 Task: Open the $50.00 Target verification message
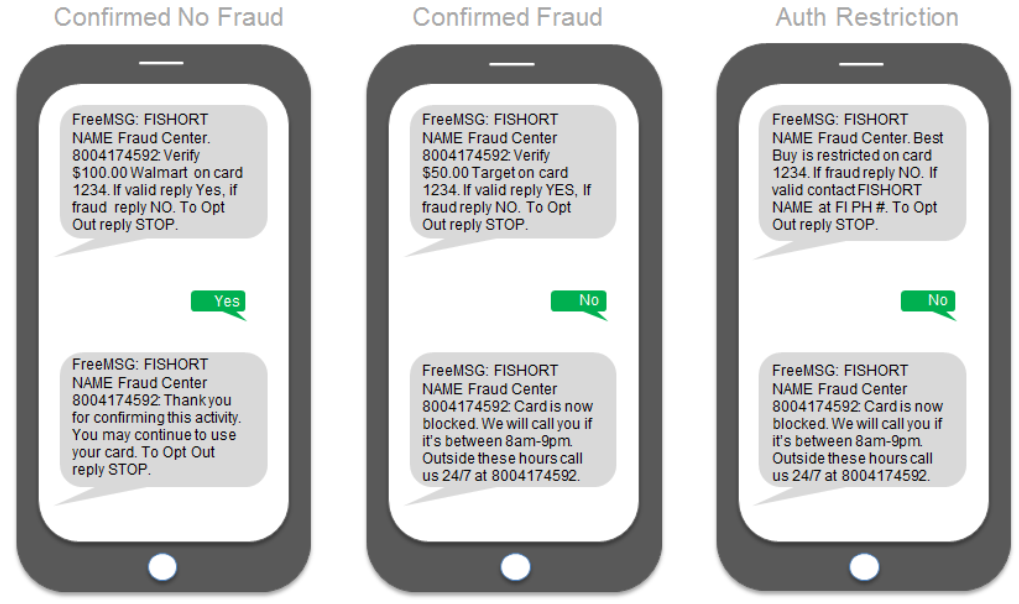click(513, 172)
